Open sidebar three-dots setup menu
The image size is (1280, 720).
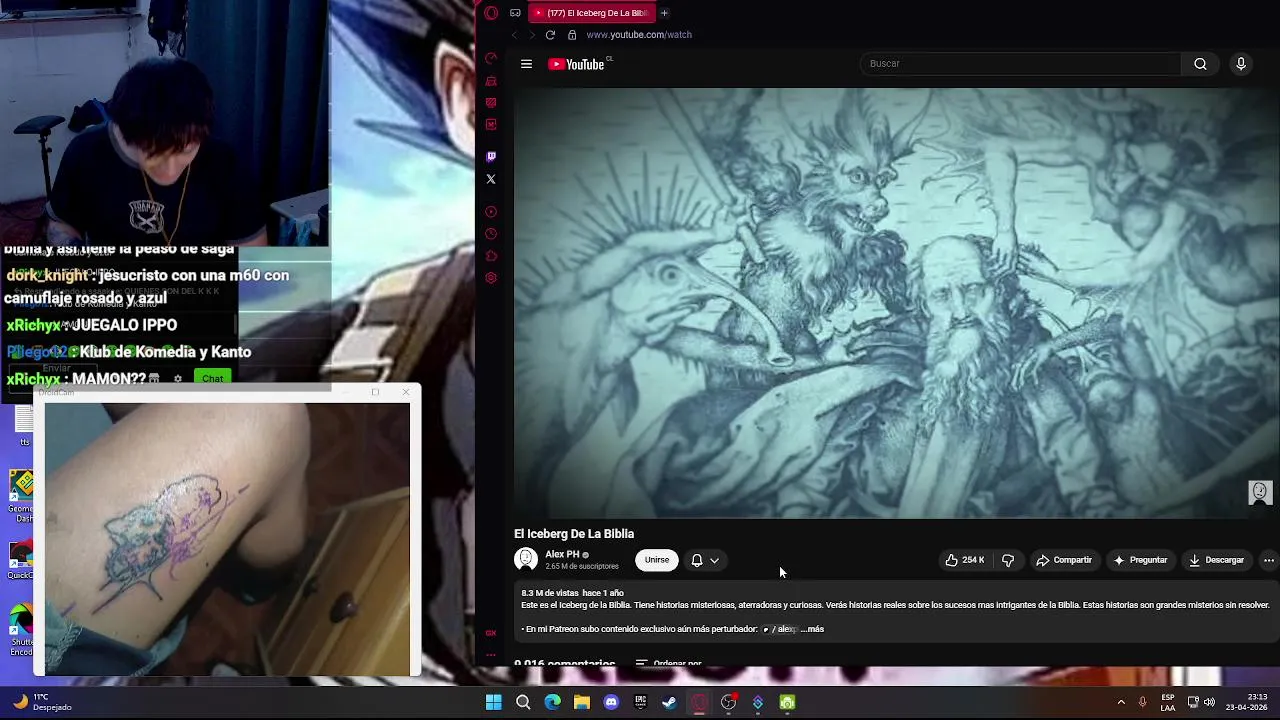point(491,654)
